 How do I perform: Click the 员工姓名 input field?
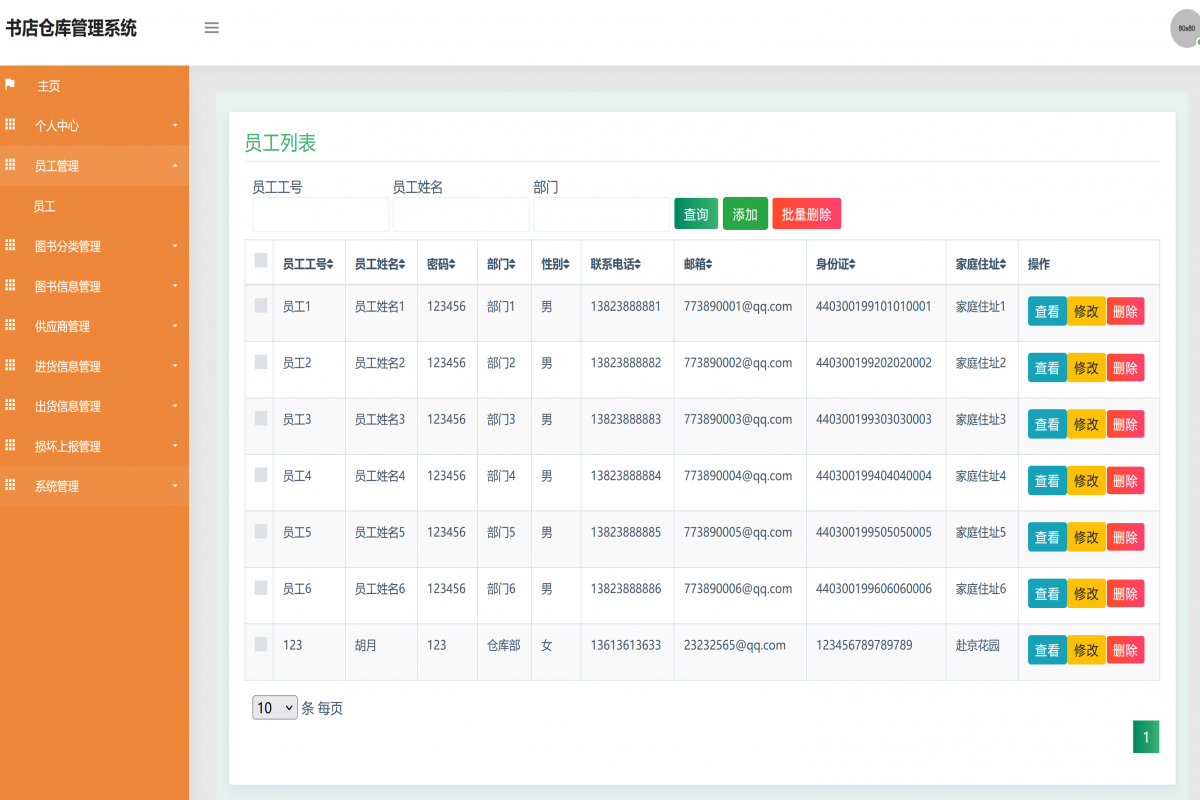[x=460, y=214]
